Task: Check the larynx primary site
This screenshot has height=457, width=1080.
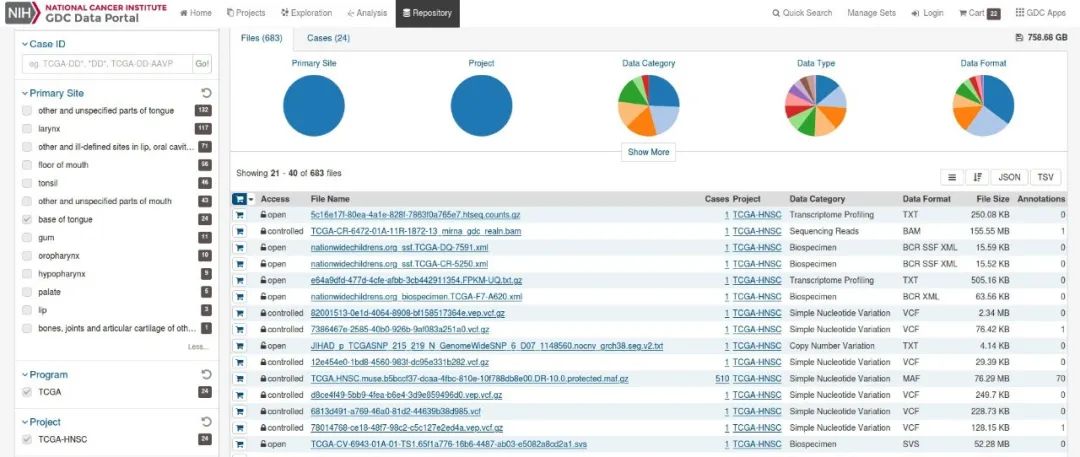Action: pyautogui.click(x=27, y=129)
